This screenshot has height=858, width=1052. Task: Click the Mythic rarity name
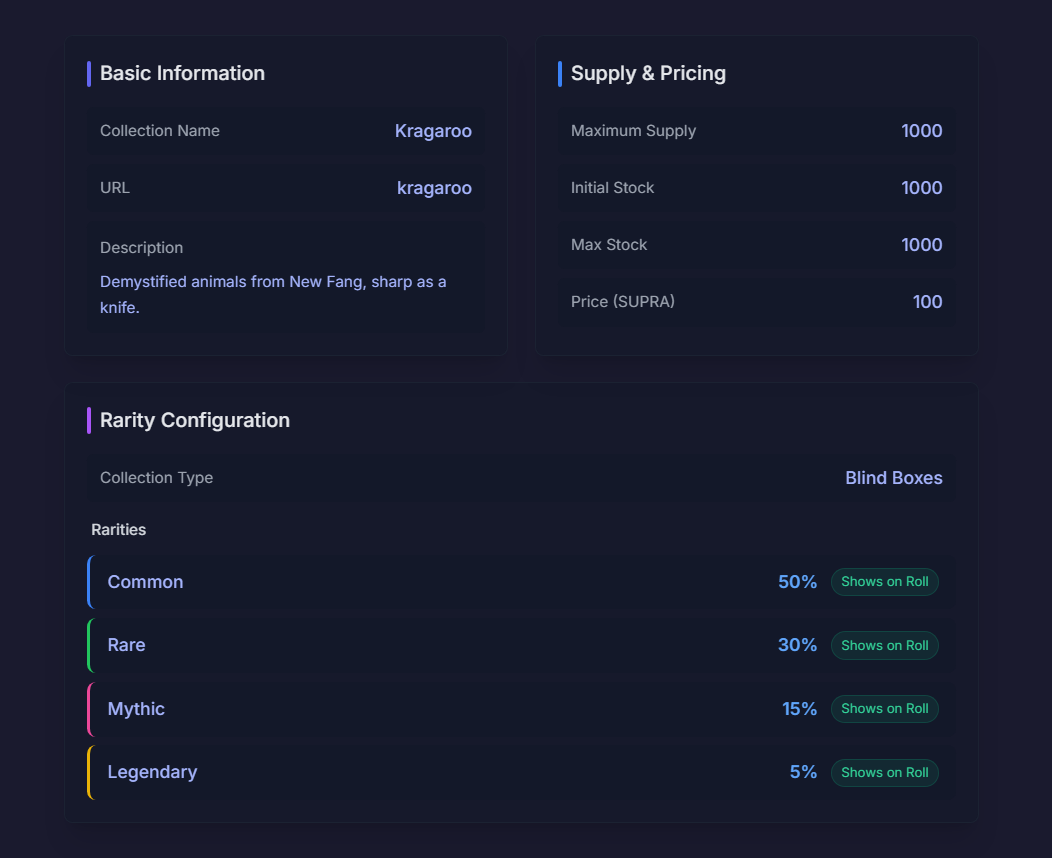pyautogui.click(x=136, y=709)
